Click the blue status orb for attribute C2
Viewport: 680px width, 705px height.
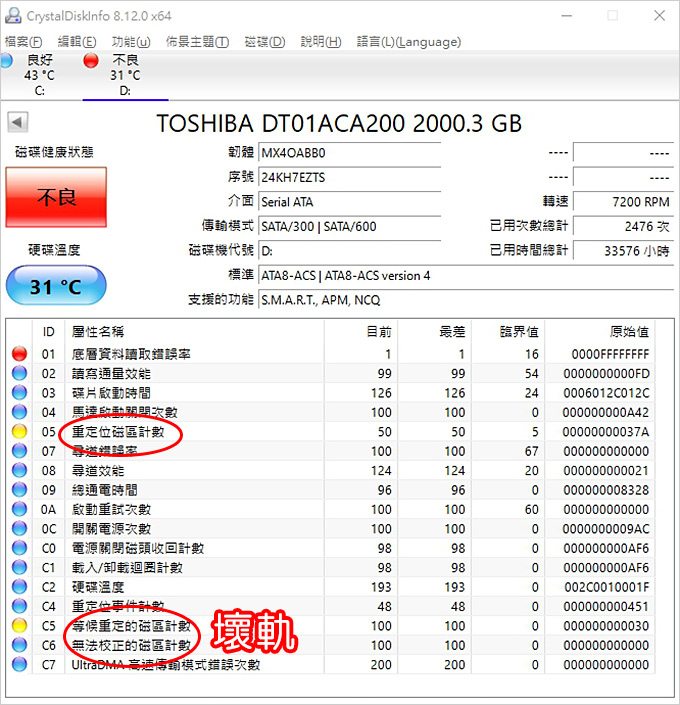pyautogui.click(x=19, y=586)
